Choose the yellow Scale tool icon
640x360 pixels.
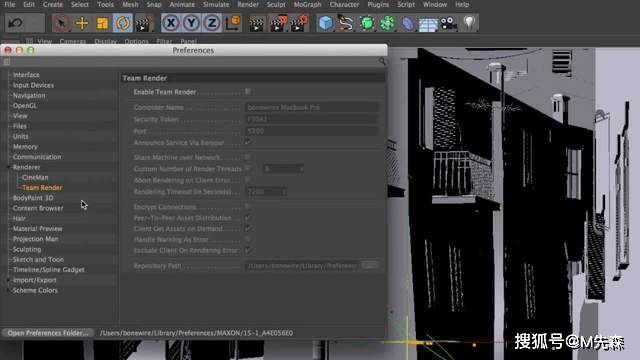[102, 23]
